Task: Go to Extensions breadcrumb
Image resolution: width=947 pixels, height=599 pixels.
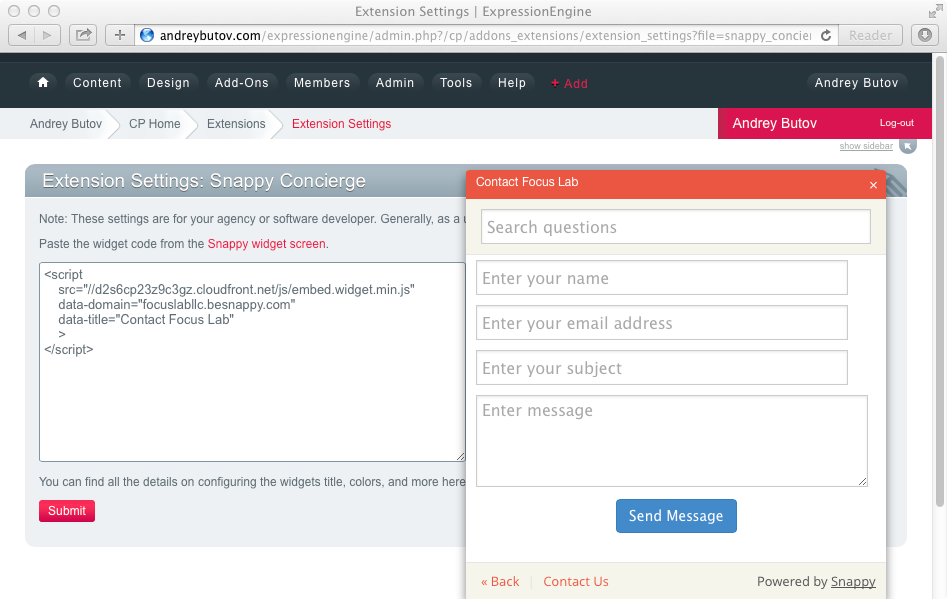Action: (x=236, y=124)
